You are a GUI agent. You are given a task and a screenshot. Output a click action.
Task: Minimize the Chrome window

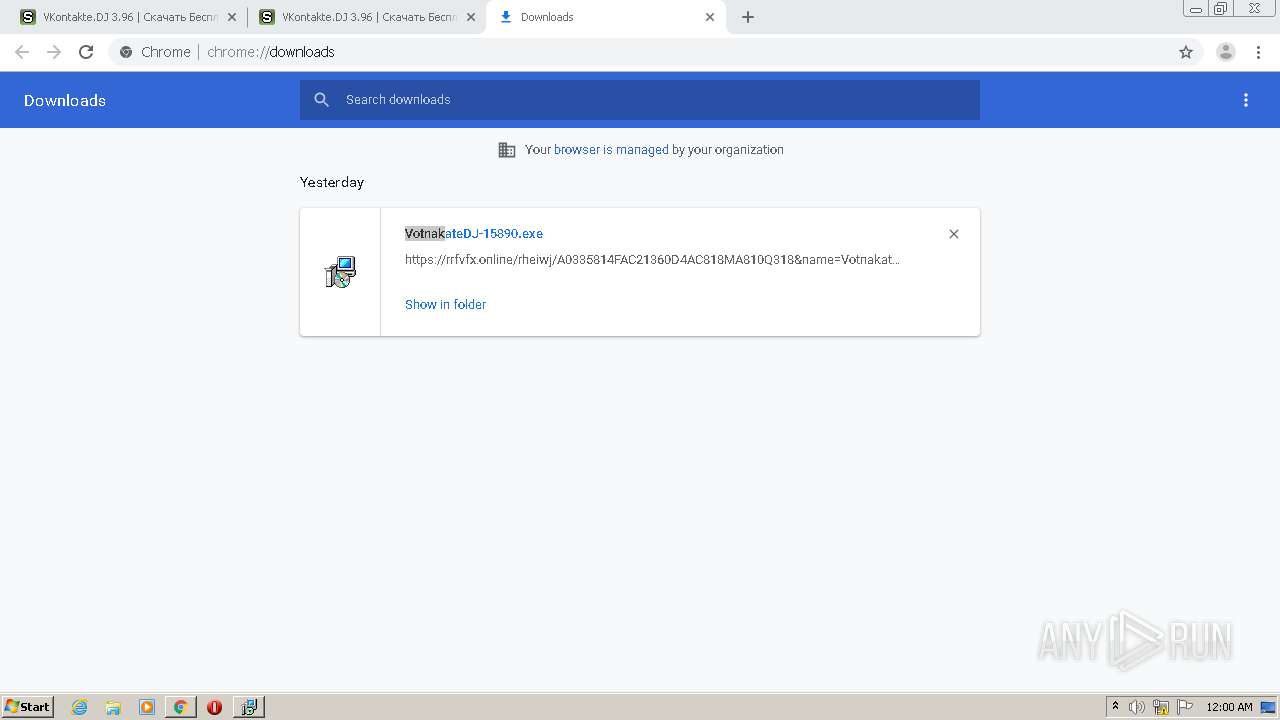[1196, 8]
